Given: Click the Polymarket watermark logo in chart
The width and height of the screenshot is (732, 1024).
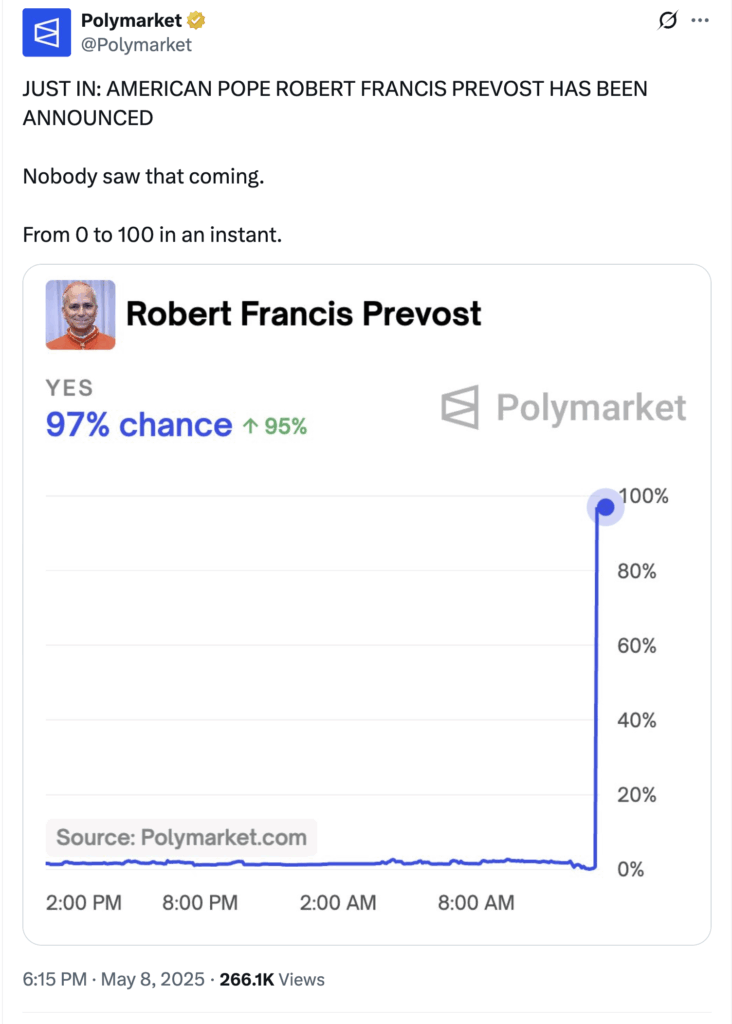Looking at the screenshot, I should click(x=564, y=408).
